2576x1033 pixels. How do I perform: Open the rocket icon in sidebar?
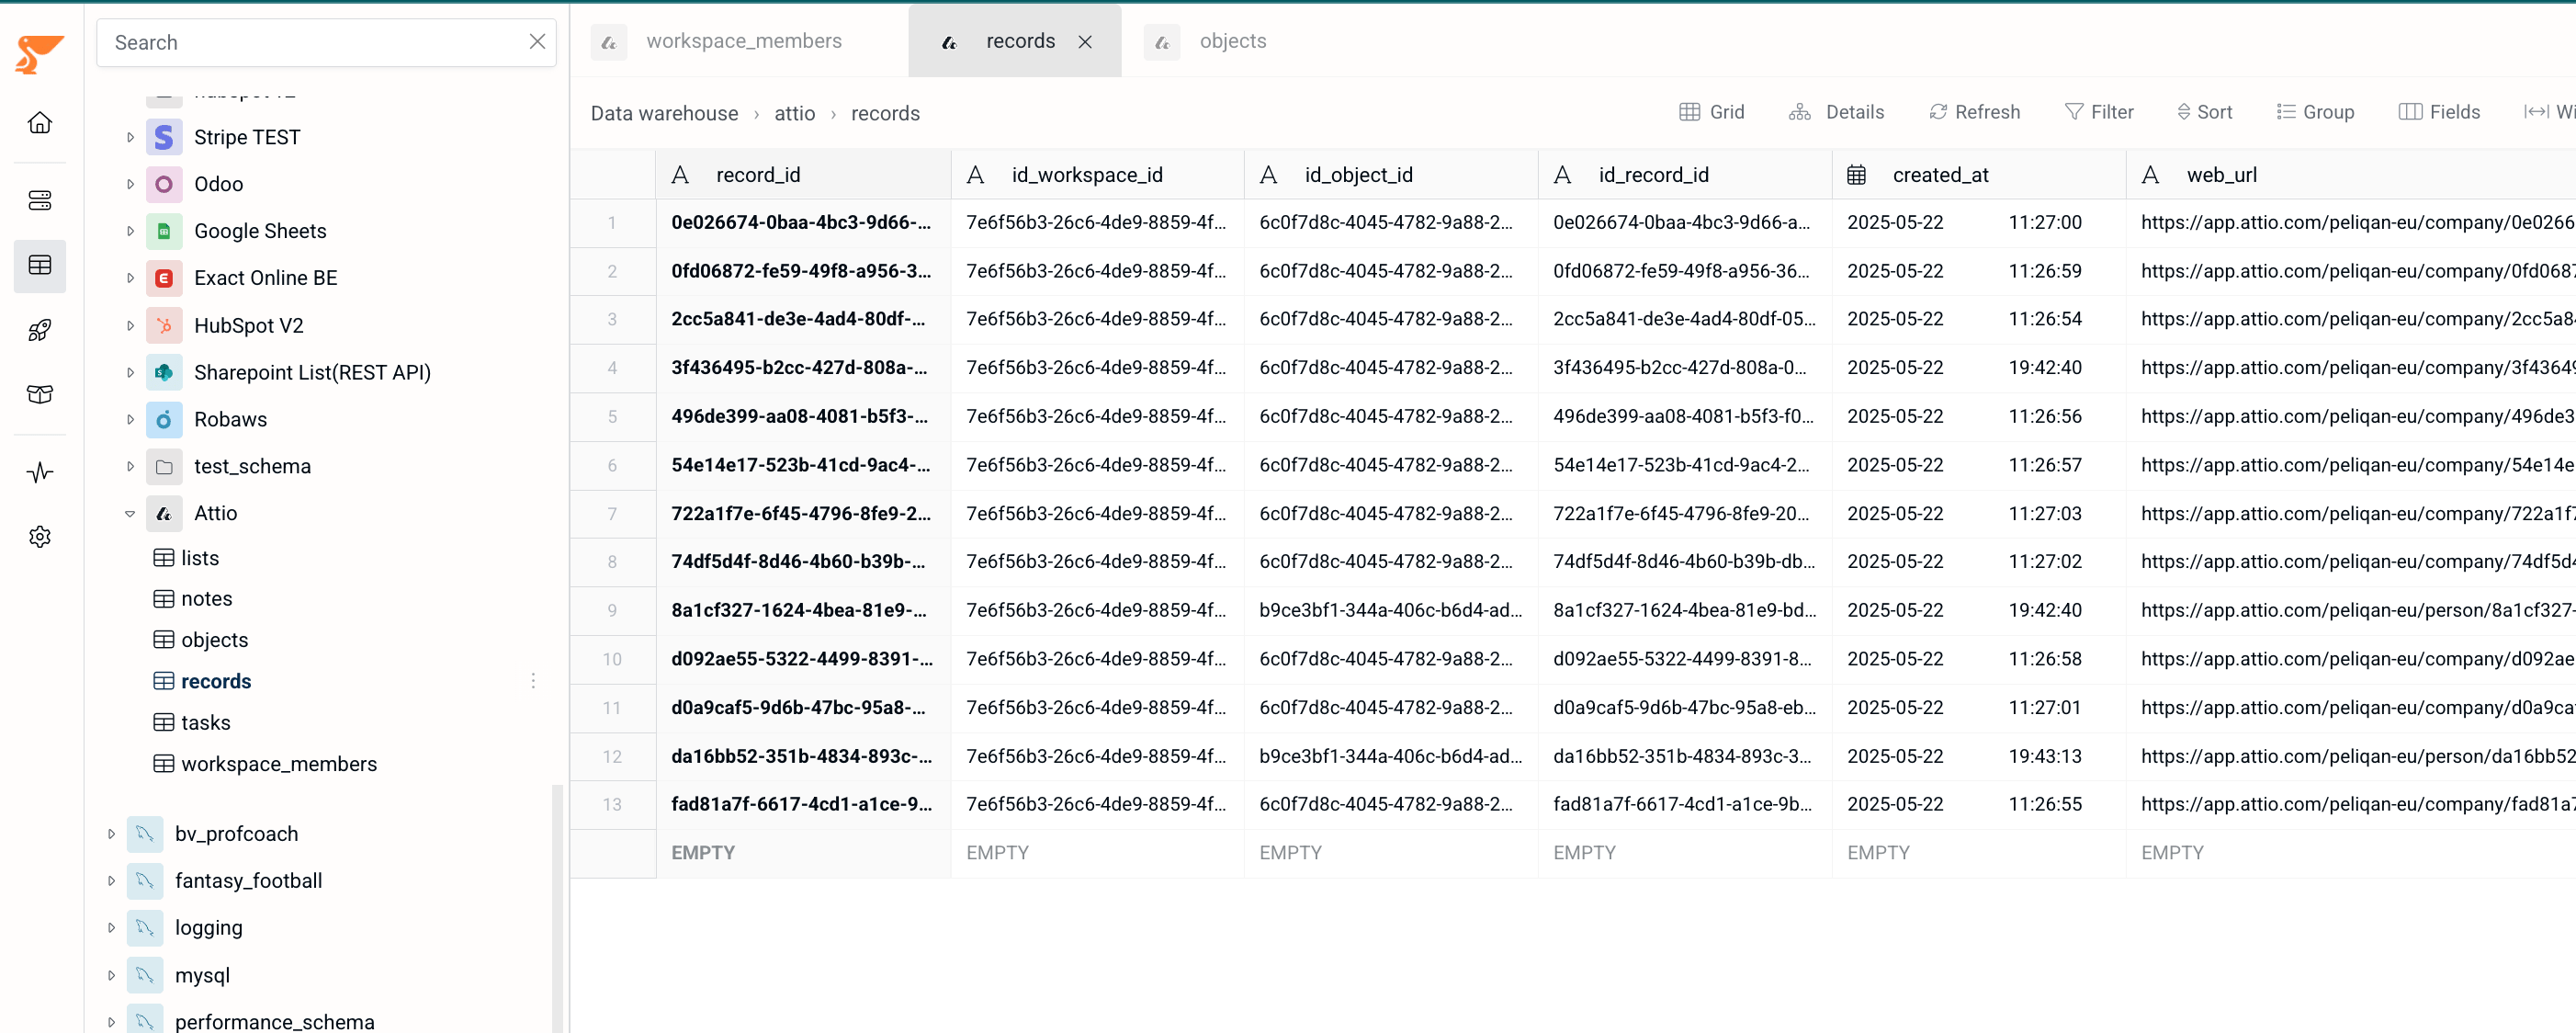[x=40, y=330]
